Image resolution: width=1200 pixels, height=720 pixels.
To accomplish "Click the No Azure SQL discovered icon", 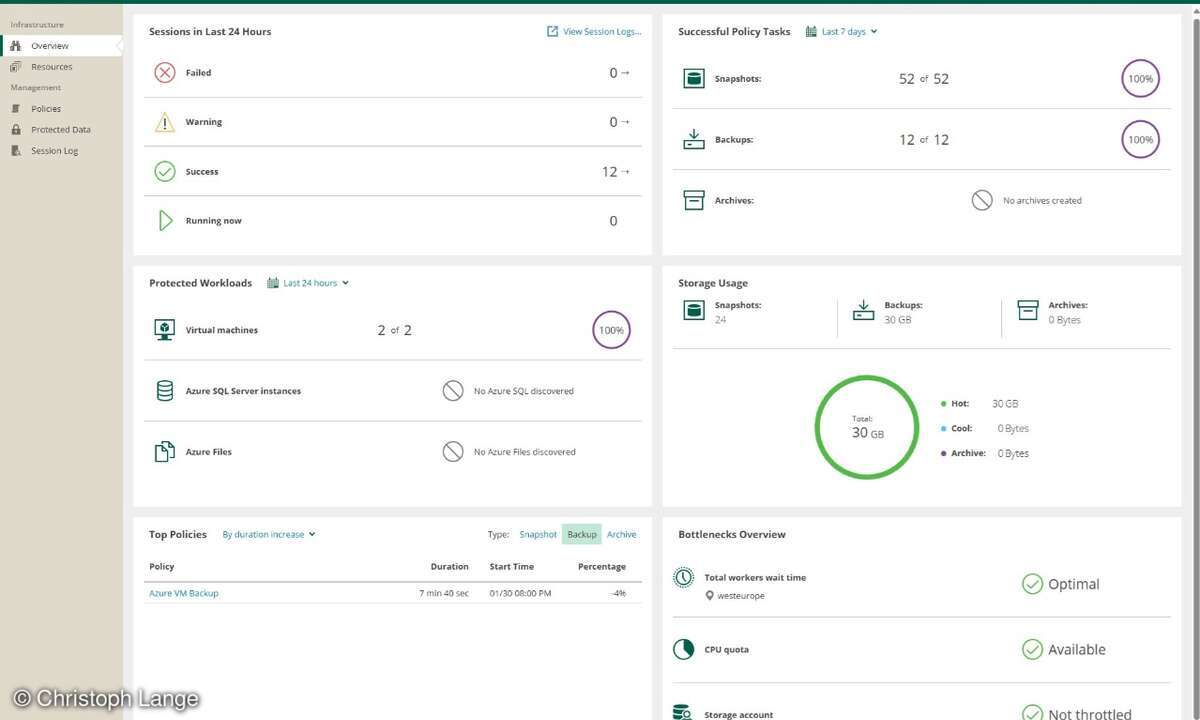I will (x=453, y=391).
